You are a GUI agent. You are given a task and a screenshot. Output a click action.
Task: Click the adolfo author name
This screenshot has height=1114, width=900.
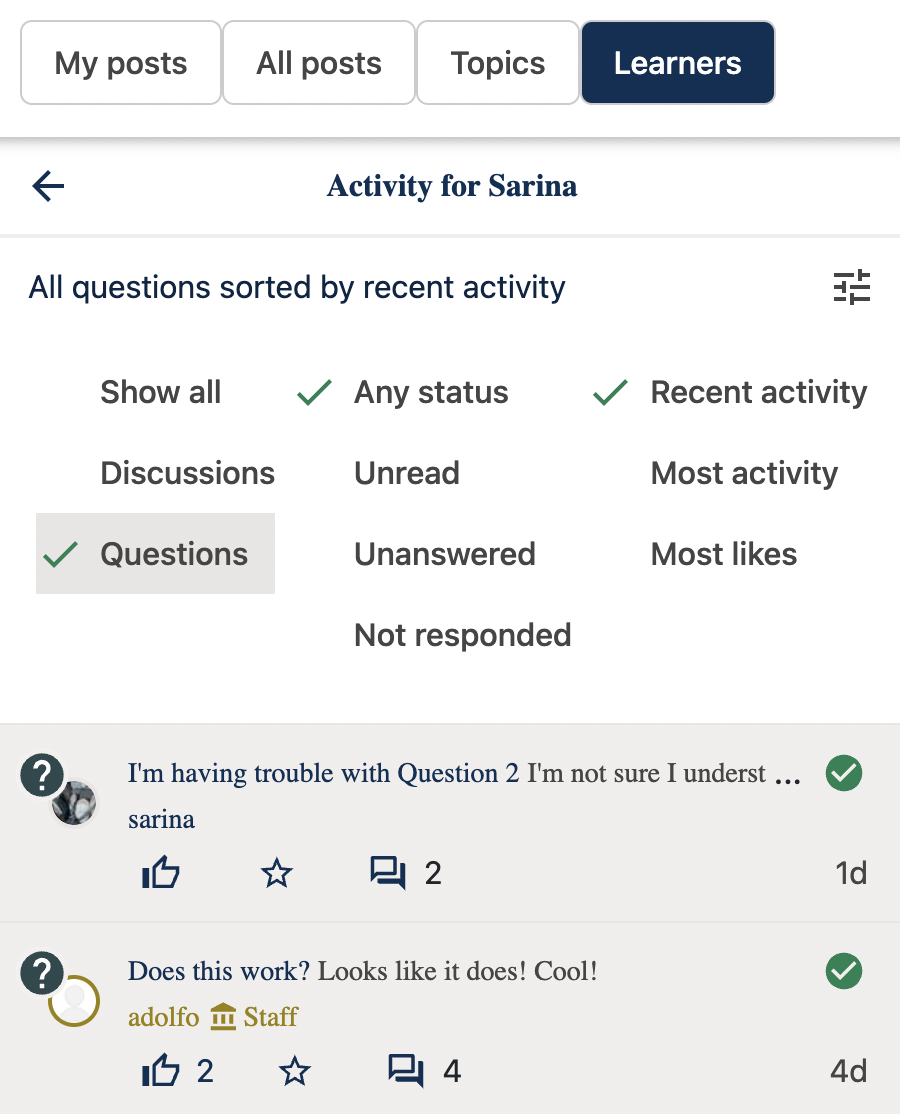pyautogui.click(x=163, y=1017)
